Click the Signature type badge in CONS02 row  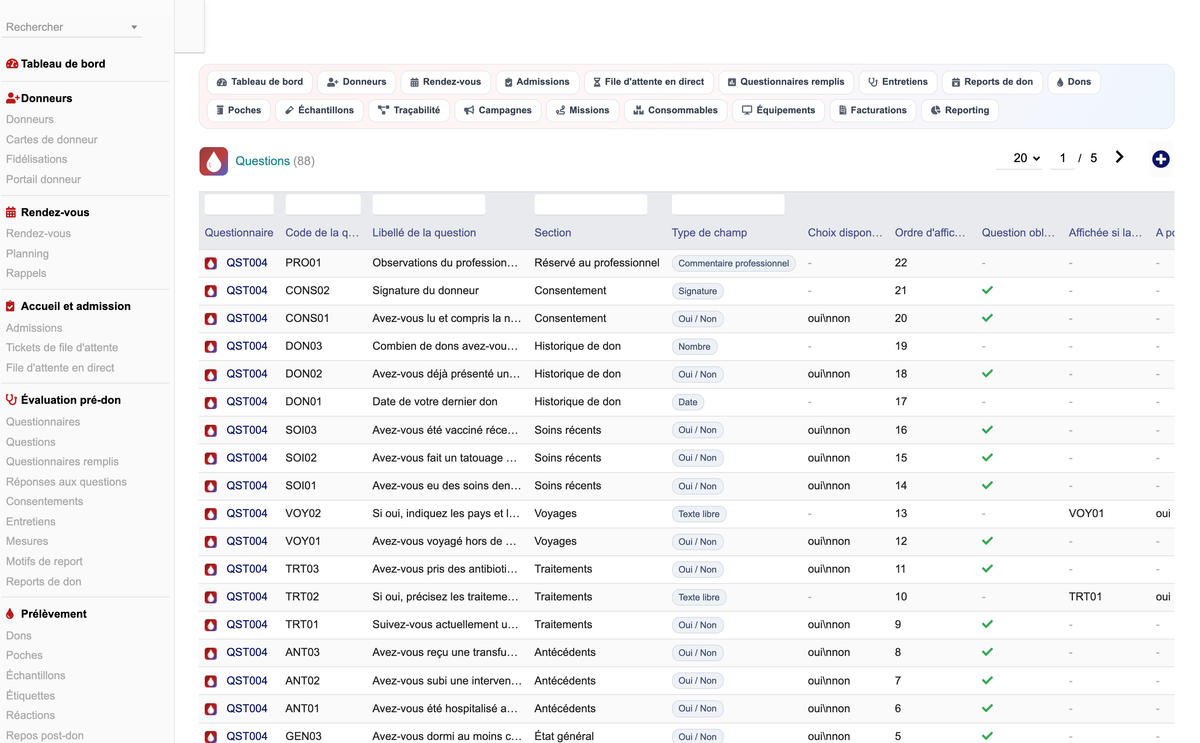click(x=698, y=291)
